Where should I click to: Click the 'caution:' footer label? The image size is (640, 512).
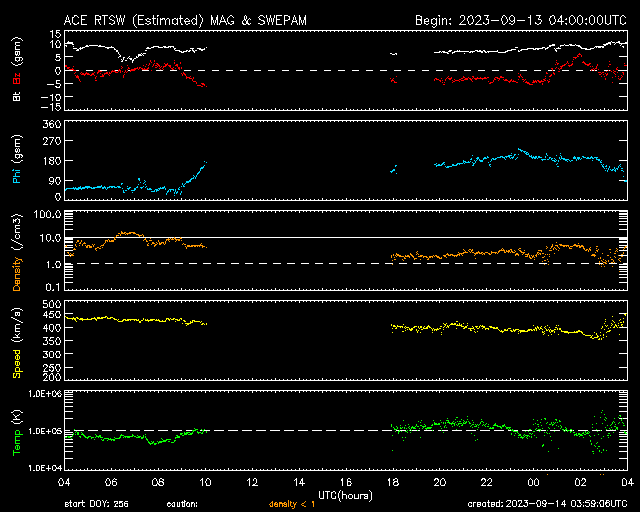point(182,504)
